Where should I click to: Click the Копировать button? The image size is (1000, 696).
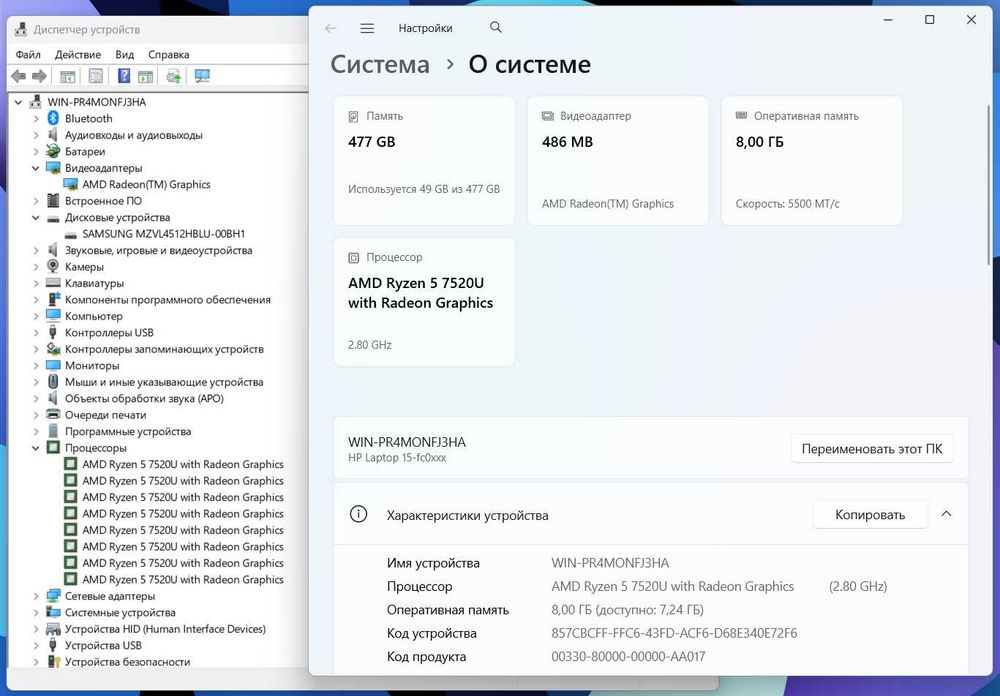pyautogui.click(x=870, y=514)
